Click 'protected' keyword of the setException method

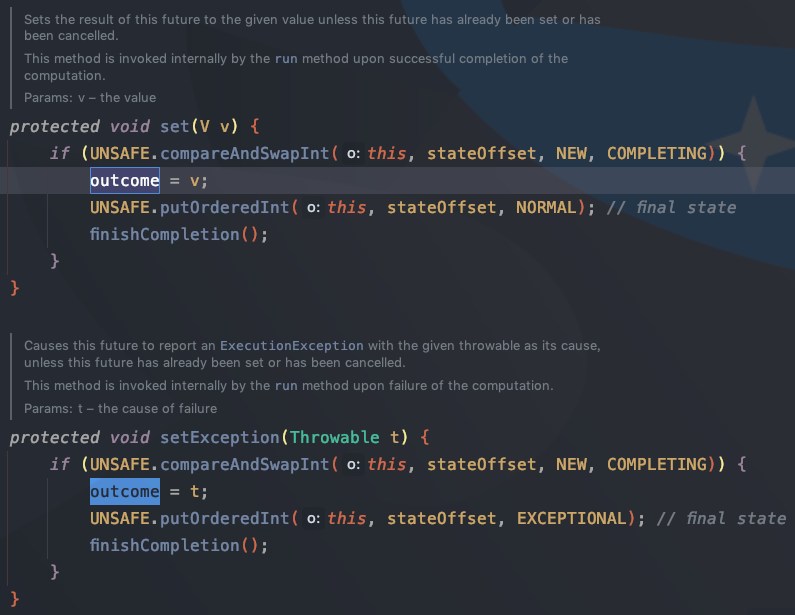pyautogui.click(x=55, y=437)
